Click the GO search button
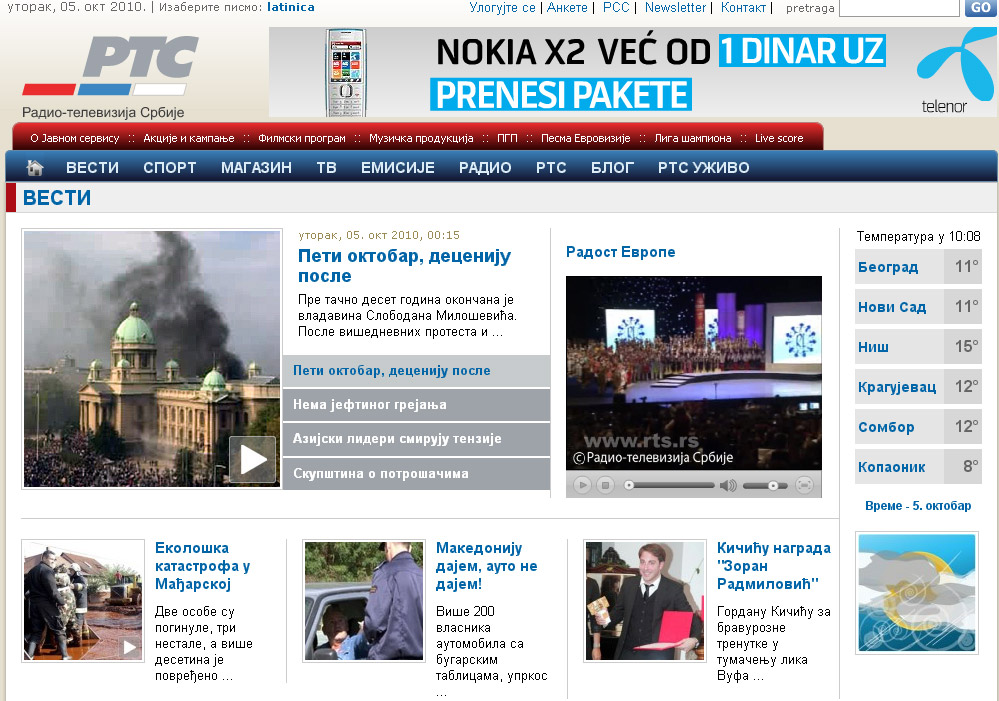Image resolution: width=999 pixels, height=701 pixels. tap(981, 8)
